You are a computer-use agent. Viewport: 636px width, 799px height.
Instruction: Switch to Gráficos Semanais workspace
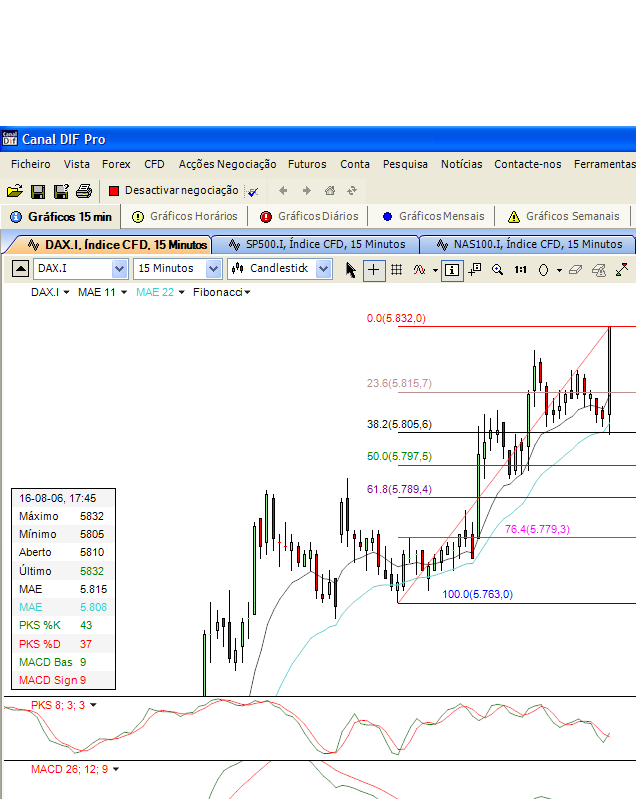(564, 217)
